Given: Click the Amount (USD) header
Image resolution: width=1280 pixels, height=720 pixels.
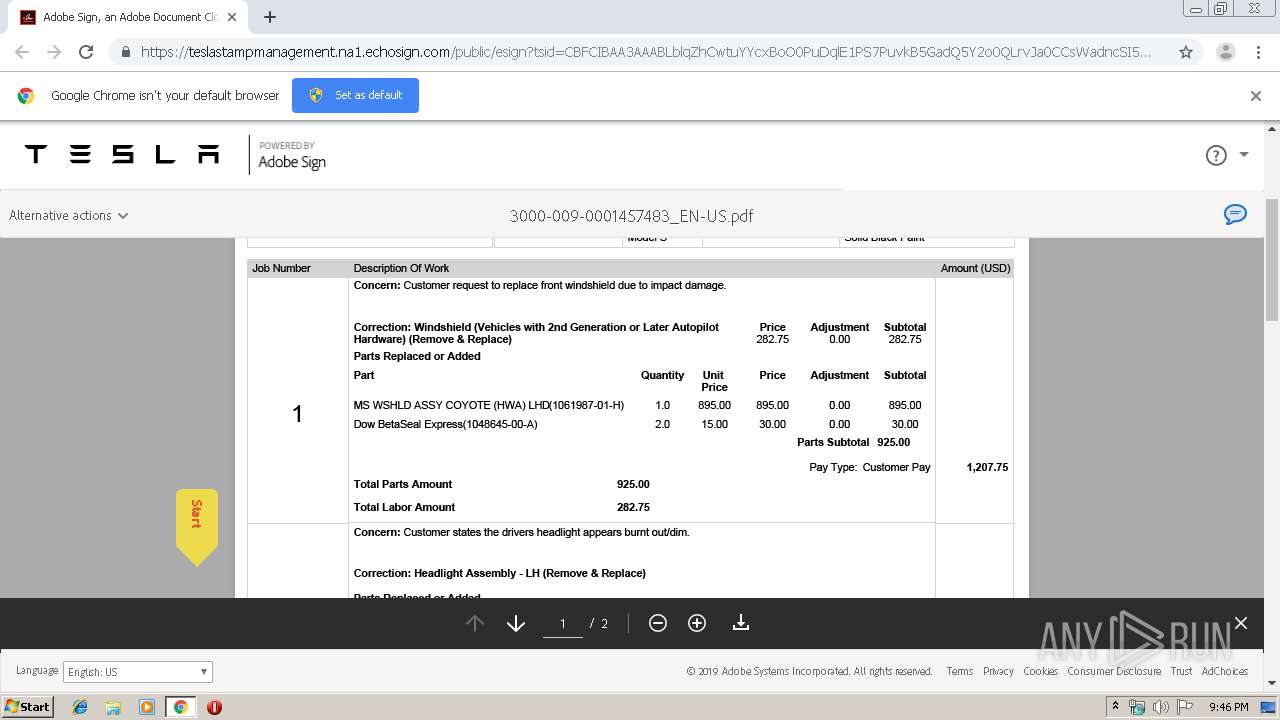Looking at the screenshot, I should (974, 268).
